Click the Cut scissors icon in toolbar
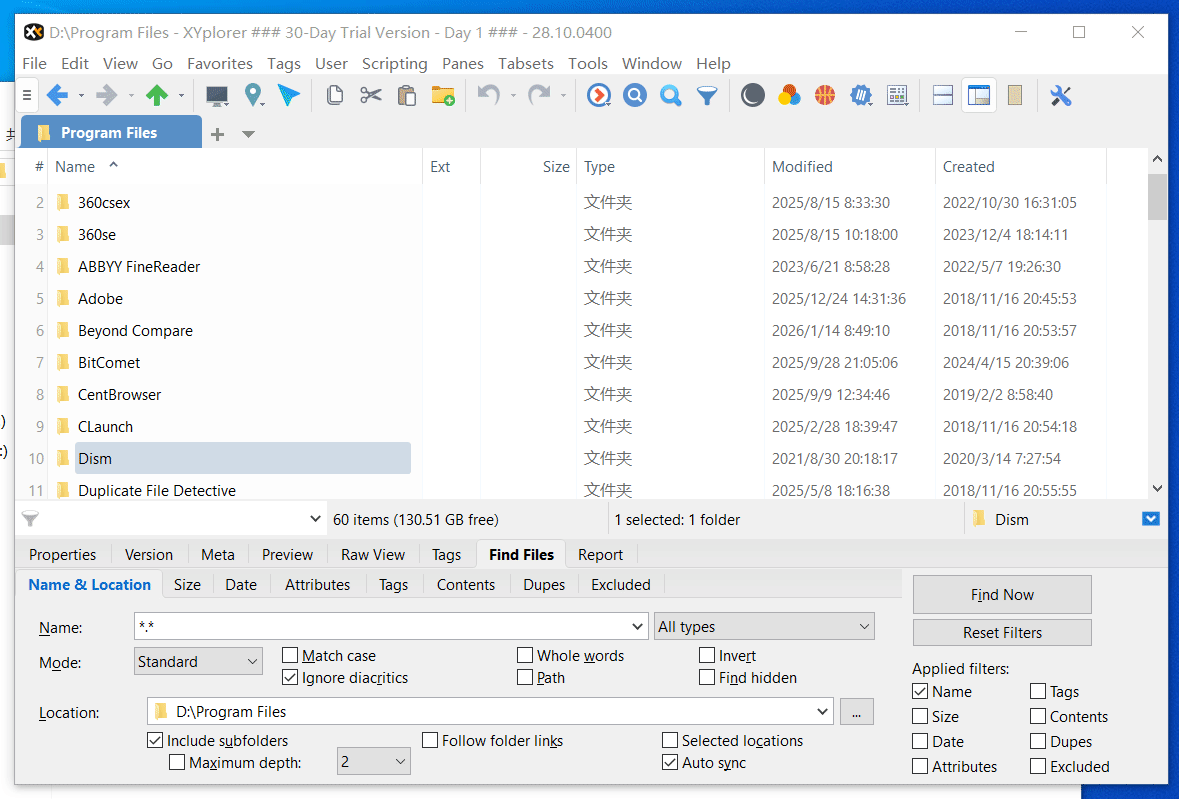1179x799 pixels. (371, 96)
